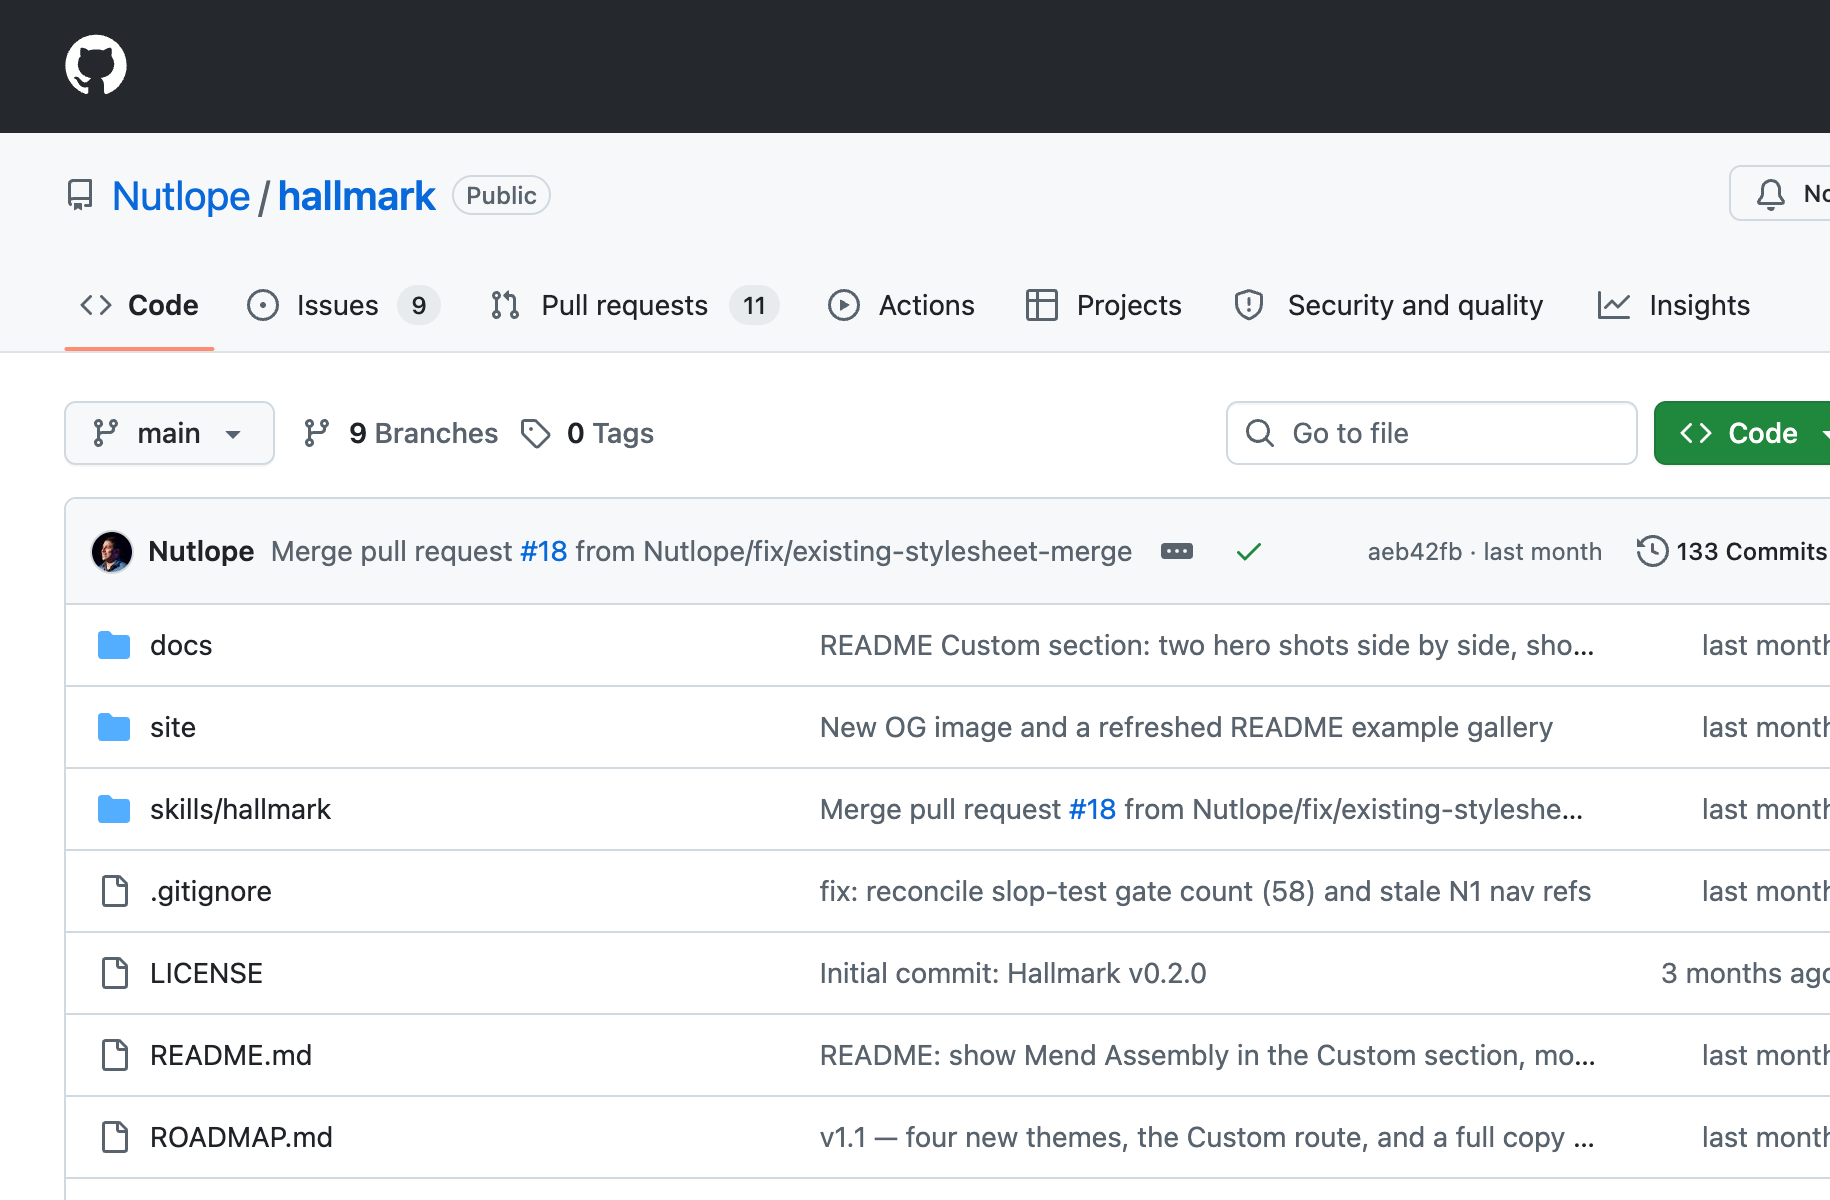Open the GitHub home logo
This screenshot has height=1200, width=1830.
(96, 65)
